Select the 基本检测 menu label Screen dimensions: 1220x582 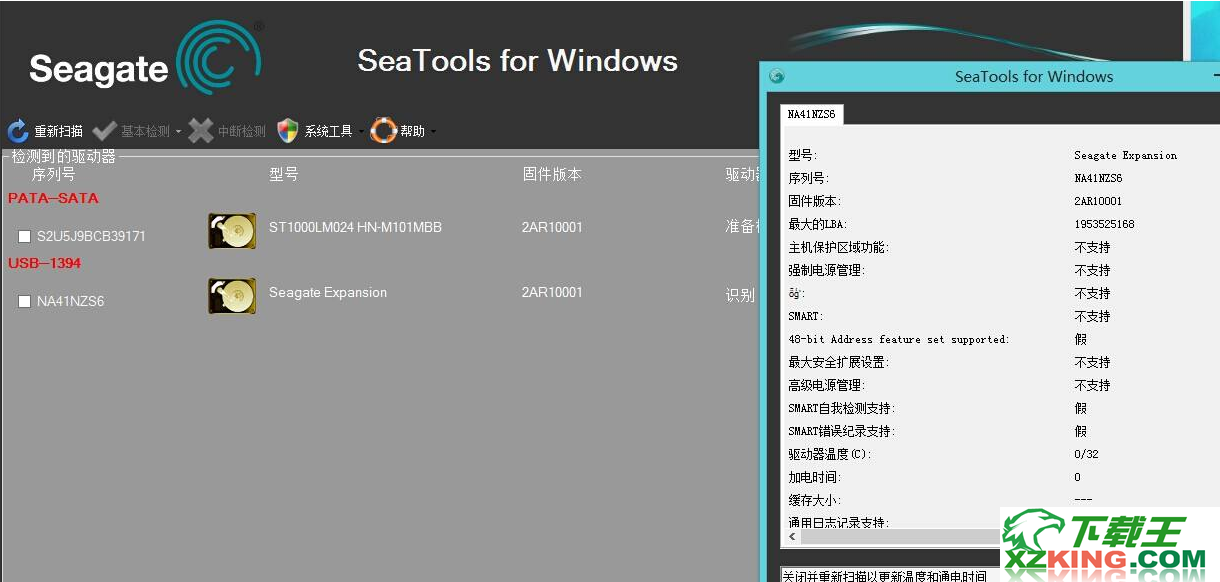click(x=145, y=131)
